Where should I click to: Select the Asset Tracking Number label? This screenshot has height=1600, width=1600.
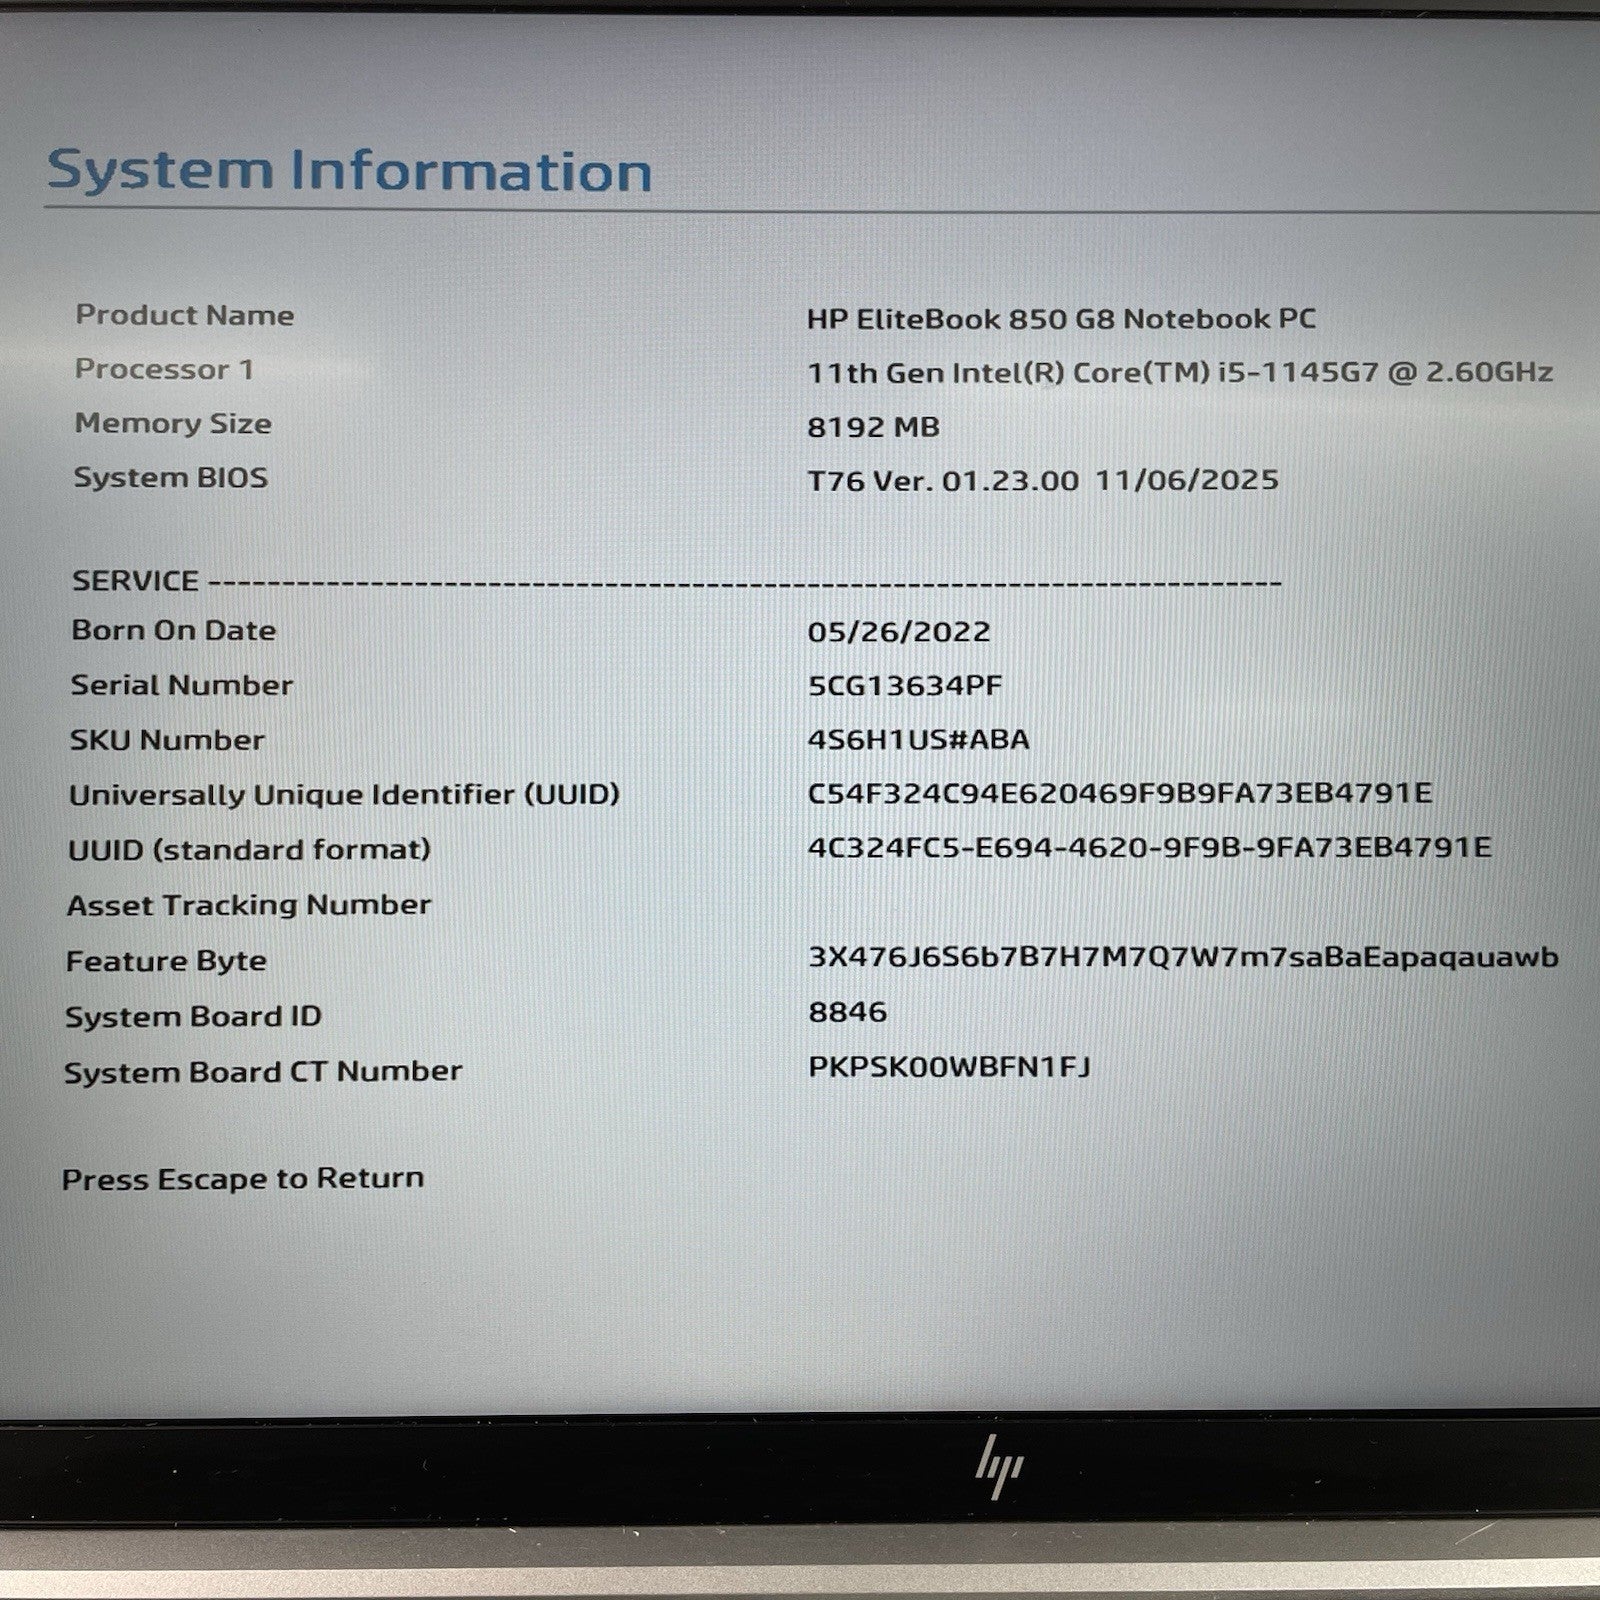(x=249, y=905)
